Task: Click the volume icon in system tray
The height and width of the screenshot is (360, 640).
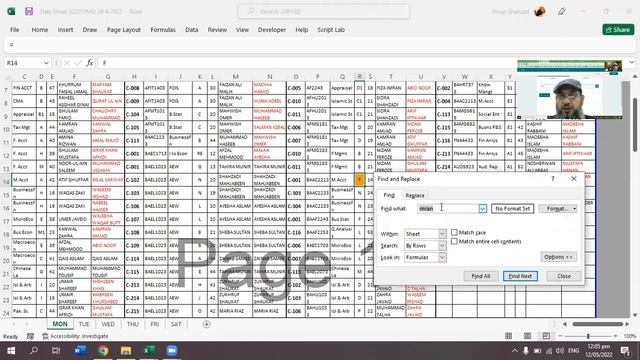Action: (560, 351)
